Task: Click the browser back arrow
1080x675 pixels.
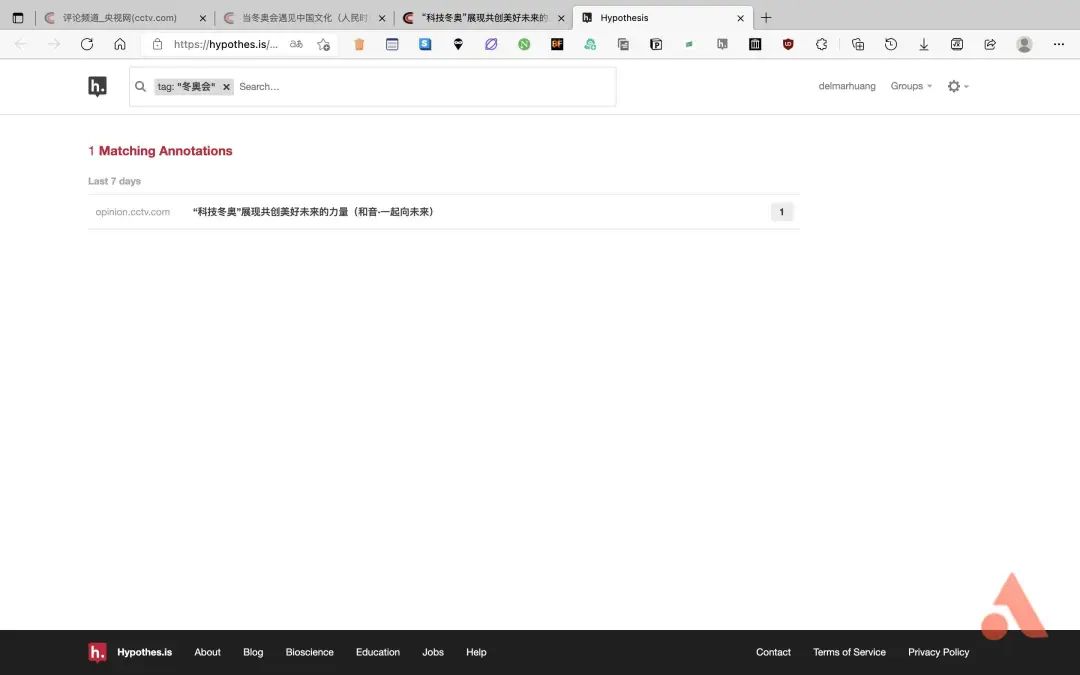Action: (21, 44)
